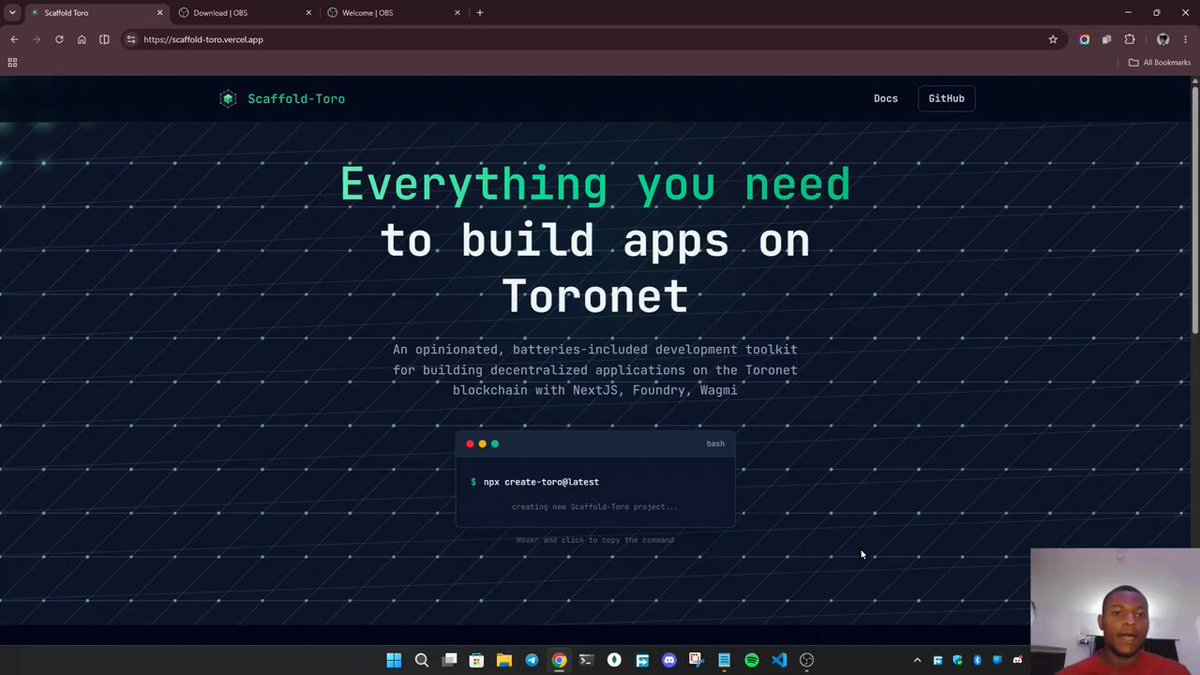Open a new browser tab
The height and width of the screenshot is (675, 1200).
coord(480,13)
